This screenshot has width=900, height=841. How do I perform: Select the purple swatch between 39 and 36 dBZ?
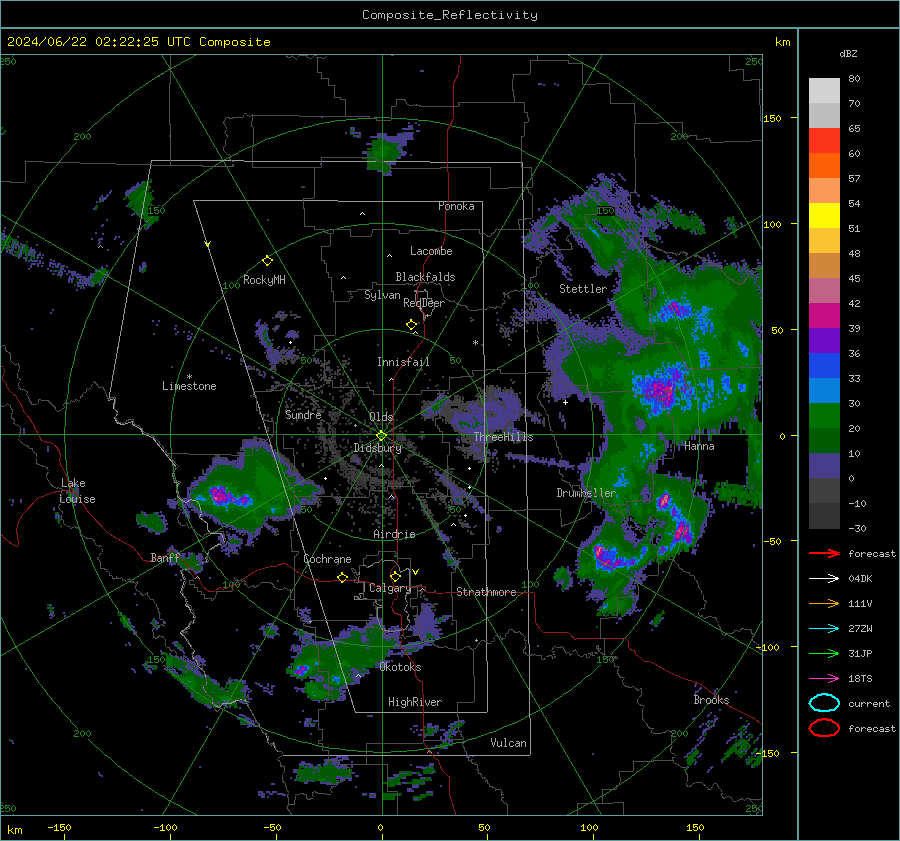[824, 341]
